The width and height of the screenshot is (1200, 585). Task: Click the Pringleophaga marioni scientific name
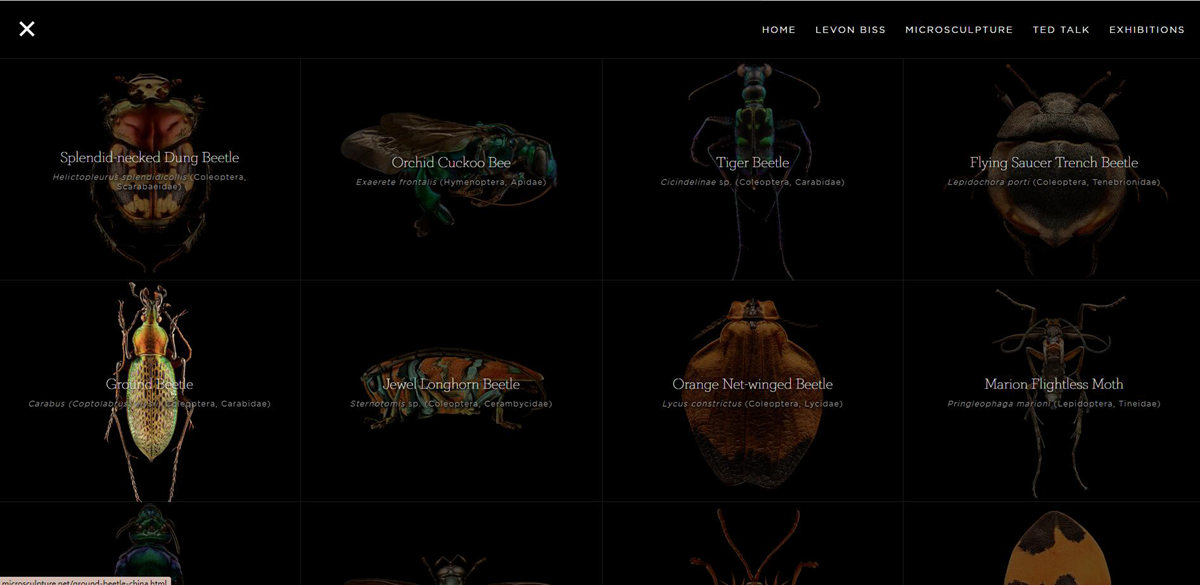[x=998, y=404]
